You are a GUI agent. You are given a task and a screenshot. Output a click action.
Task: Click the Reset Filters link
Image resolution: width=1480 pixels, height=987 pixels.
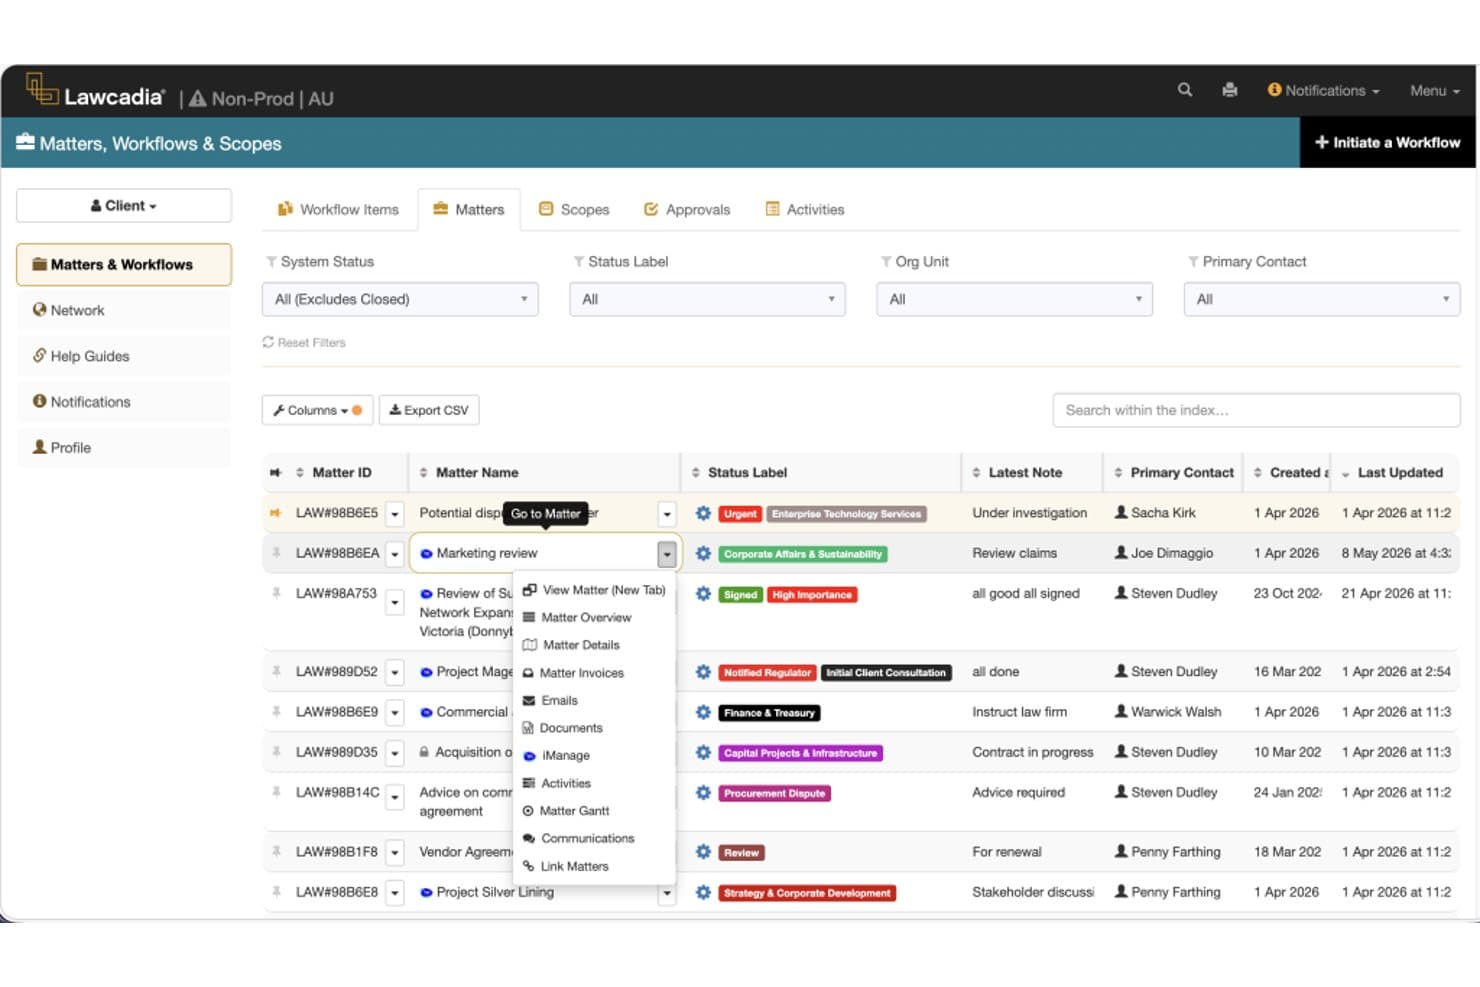(x=304, y=342)
